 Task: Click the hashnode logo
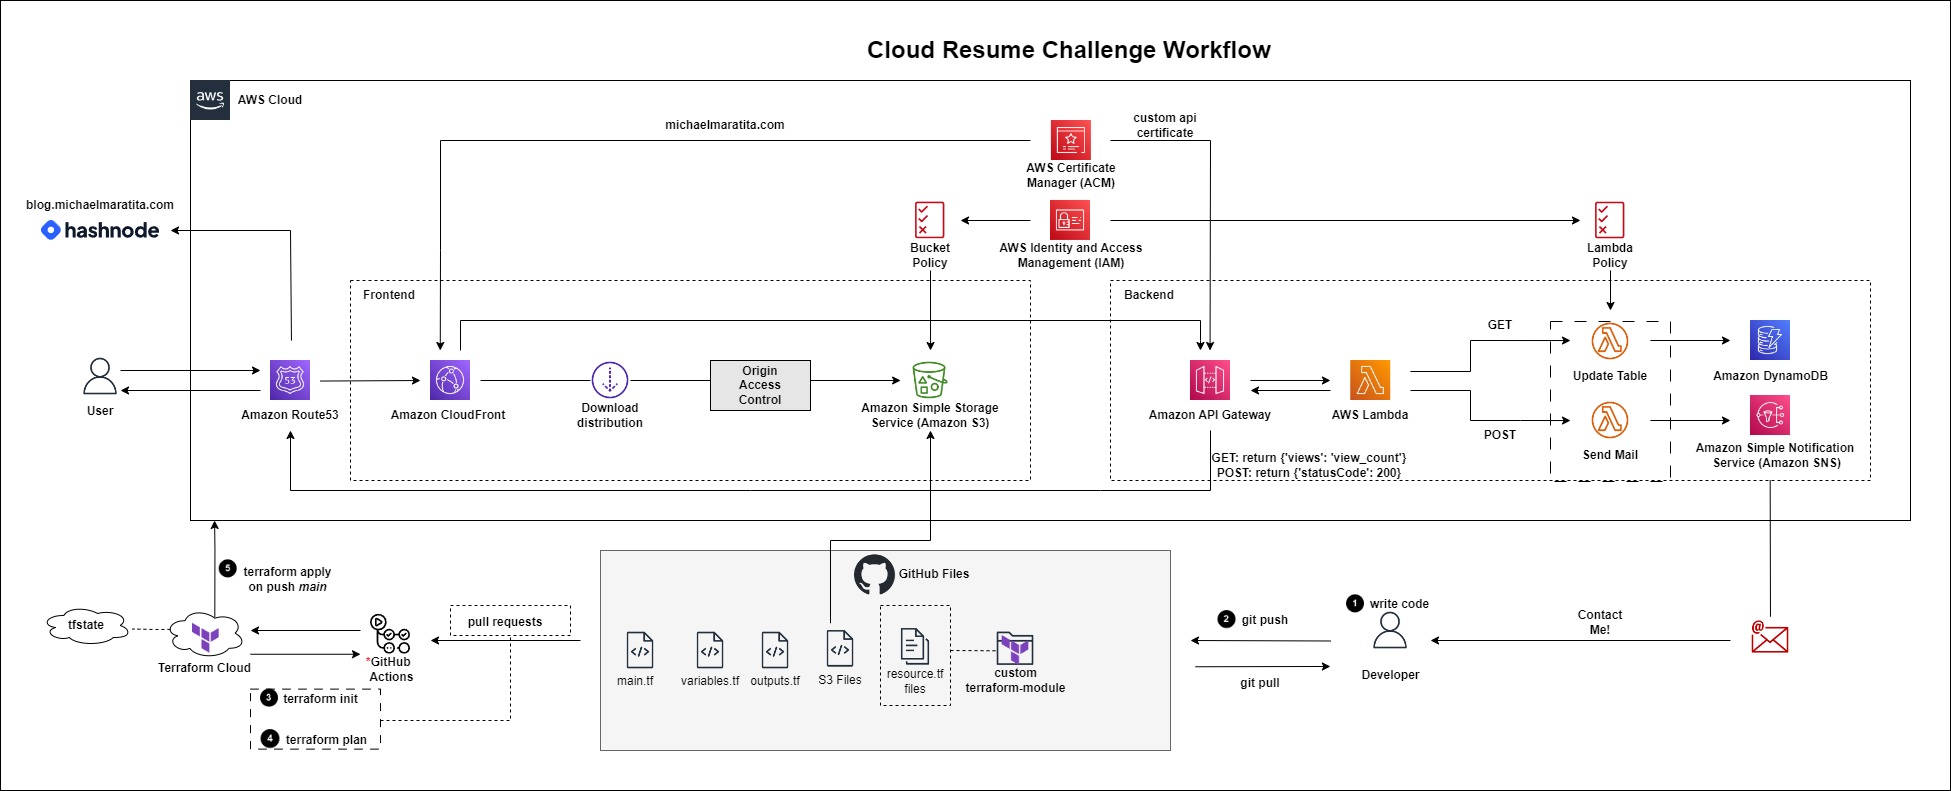pos(100,230)
